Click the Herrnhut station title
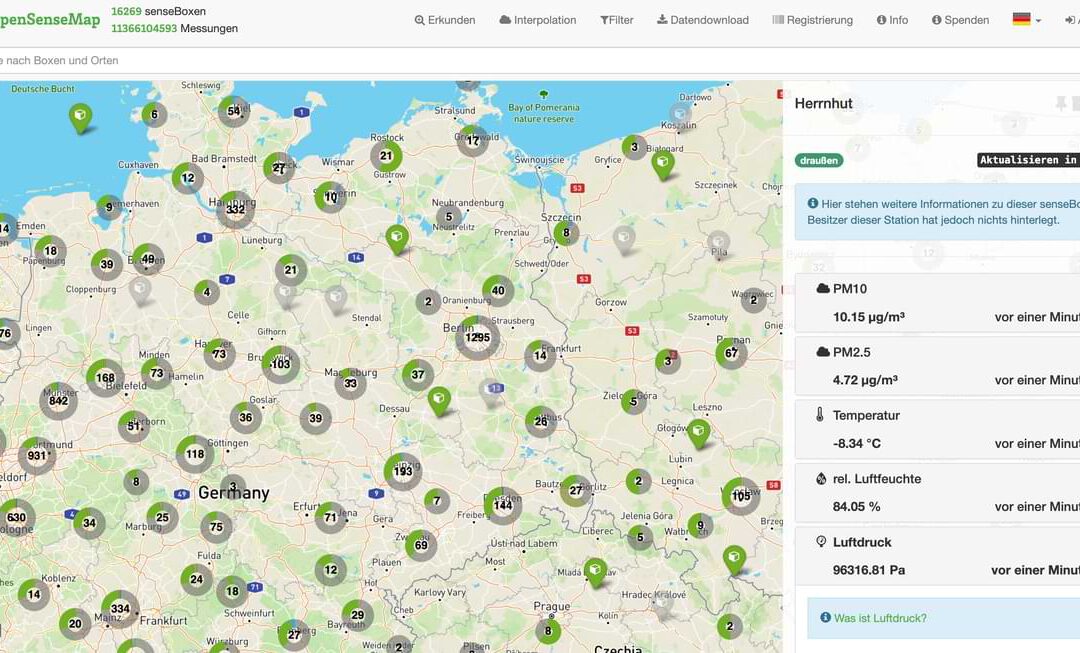The height and width of the screenshot is (653, 1080). coord(824,103)
